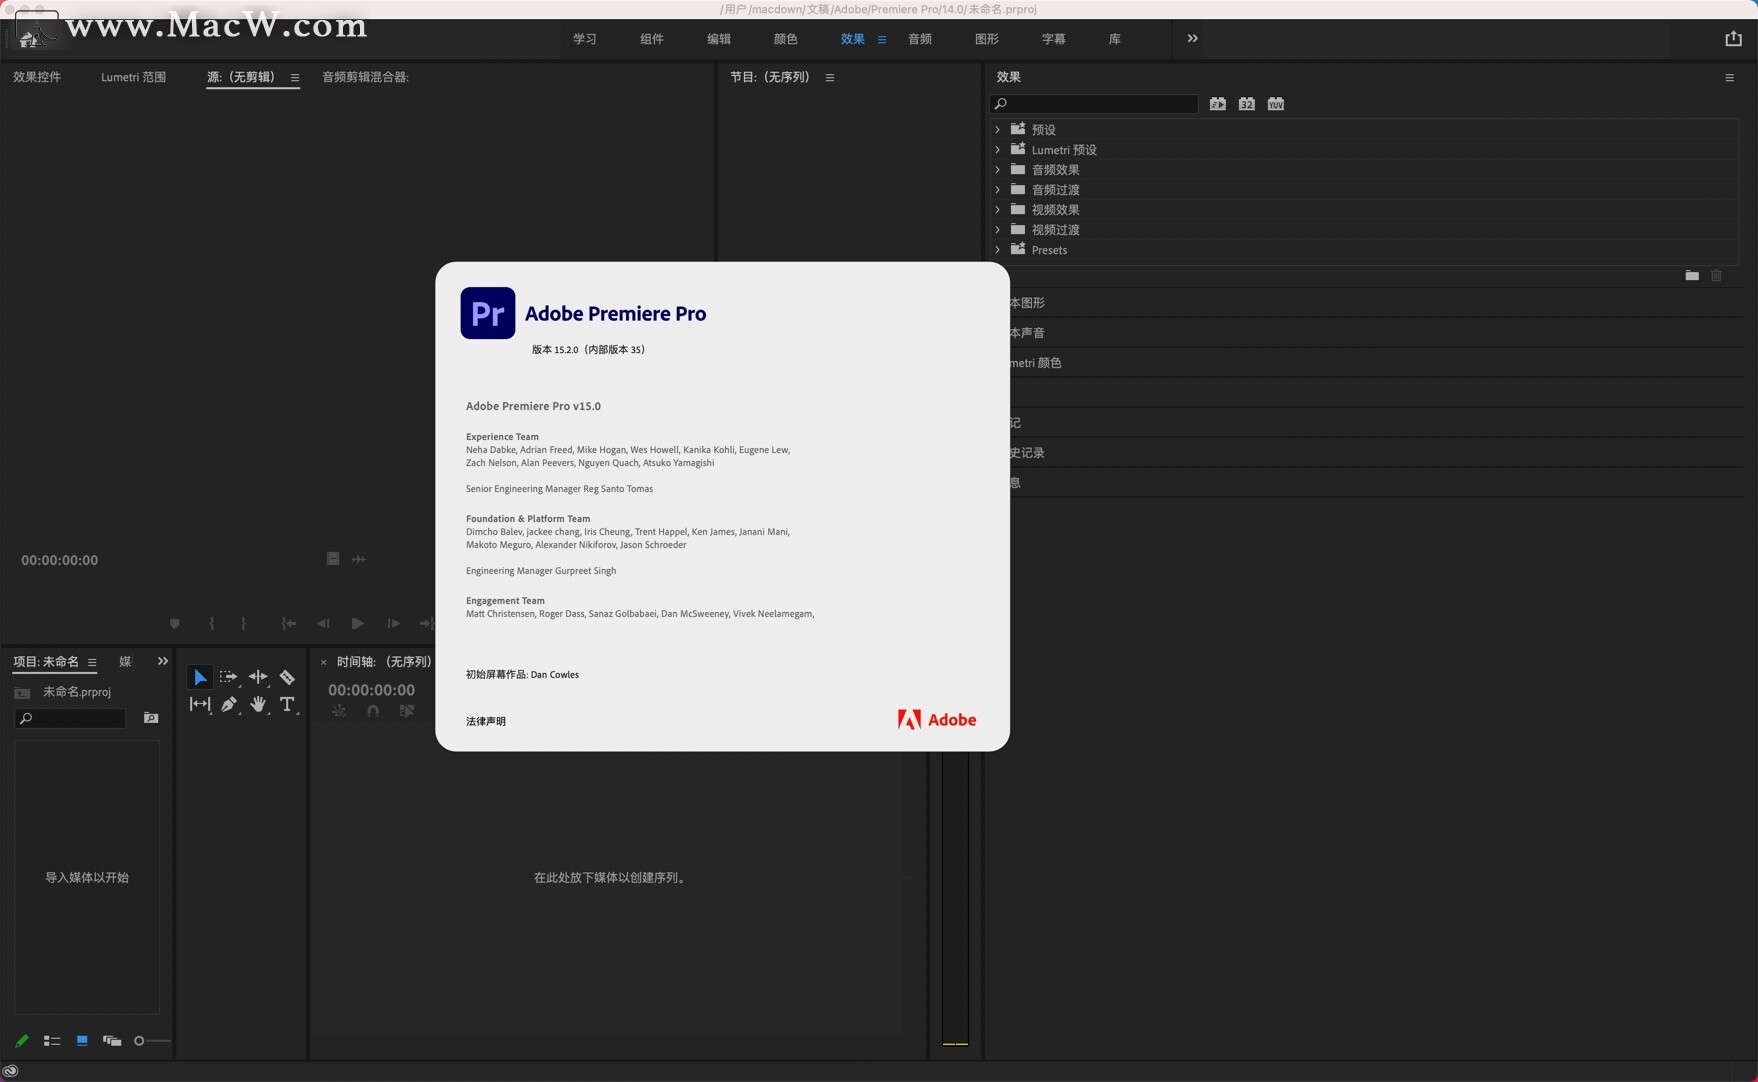The height and width of the screenshot is (1082, 1758).
Task: Select the Type tool
Action: point(287,705)
